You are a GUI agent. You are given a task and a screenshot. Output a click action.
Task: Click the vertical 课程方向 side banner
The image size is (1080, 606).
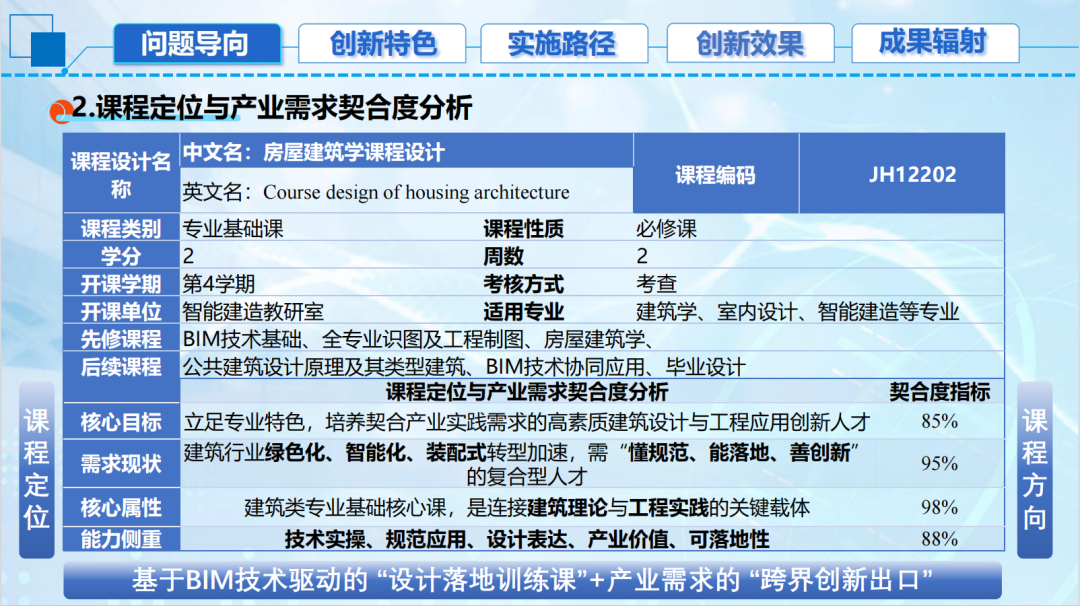coord(1035,470)
